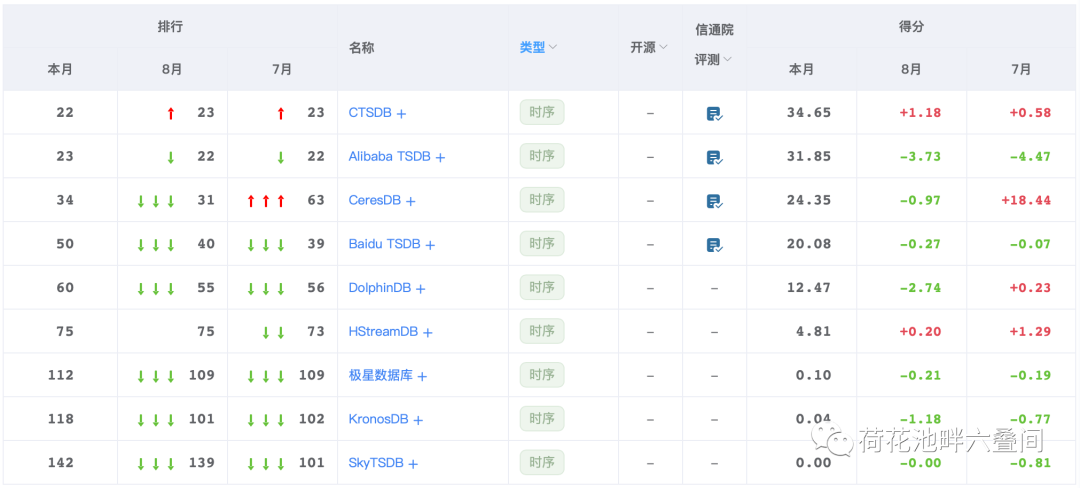This screenshot has height=488, width=1080.
Task: Click Alibaba TSDB evaluation report icon
Action: 714,157
